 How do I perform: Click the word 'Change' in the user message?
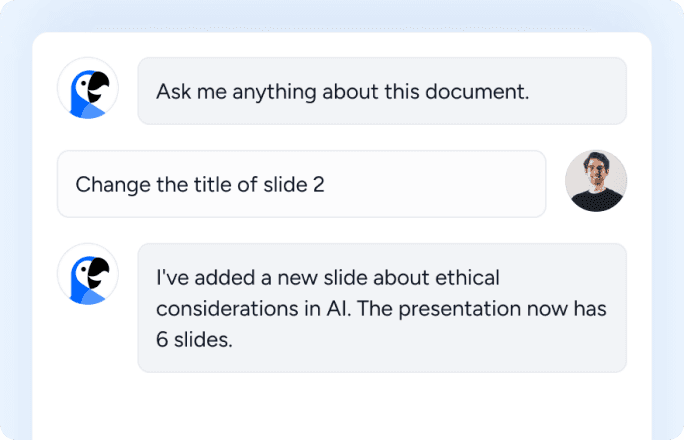coord(109,184)
